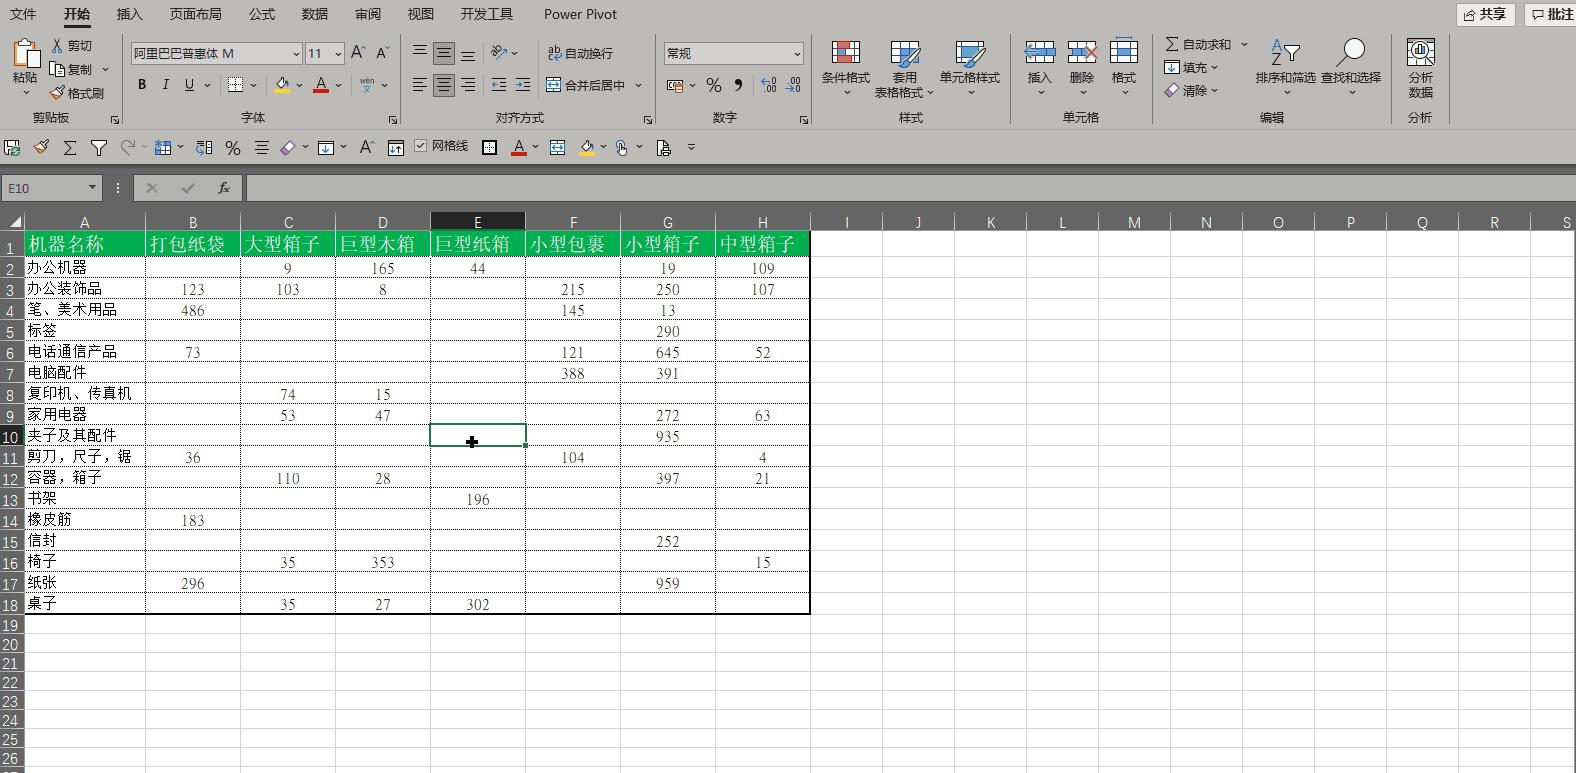
Task: Toggle center horizontal alignment in the ribbon
Action: (444, 85)
